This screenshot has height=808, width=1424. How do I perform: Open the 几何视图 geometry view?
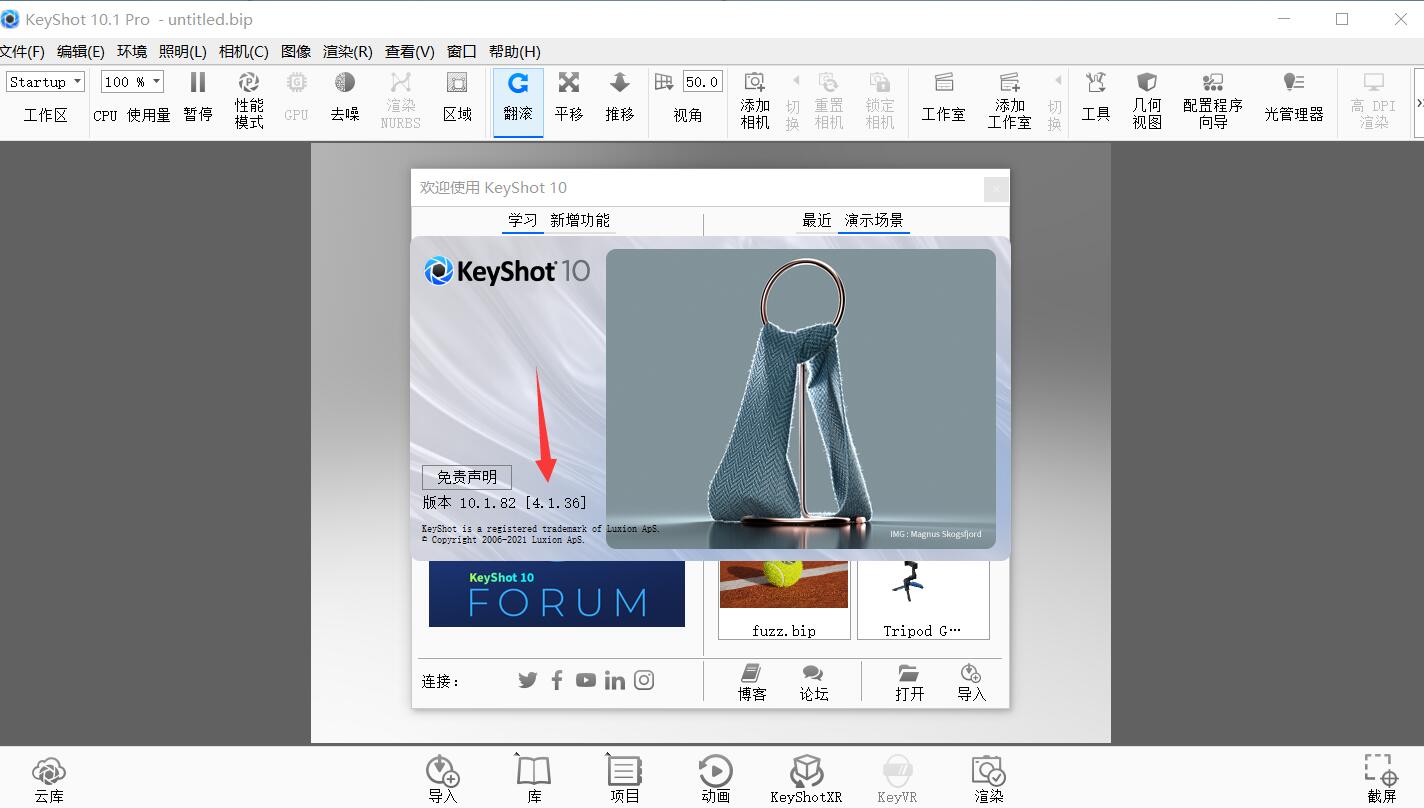tap(1147, 100)
